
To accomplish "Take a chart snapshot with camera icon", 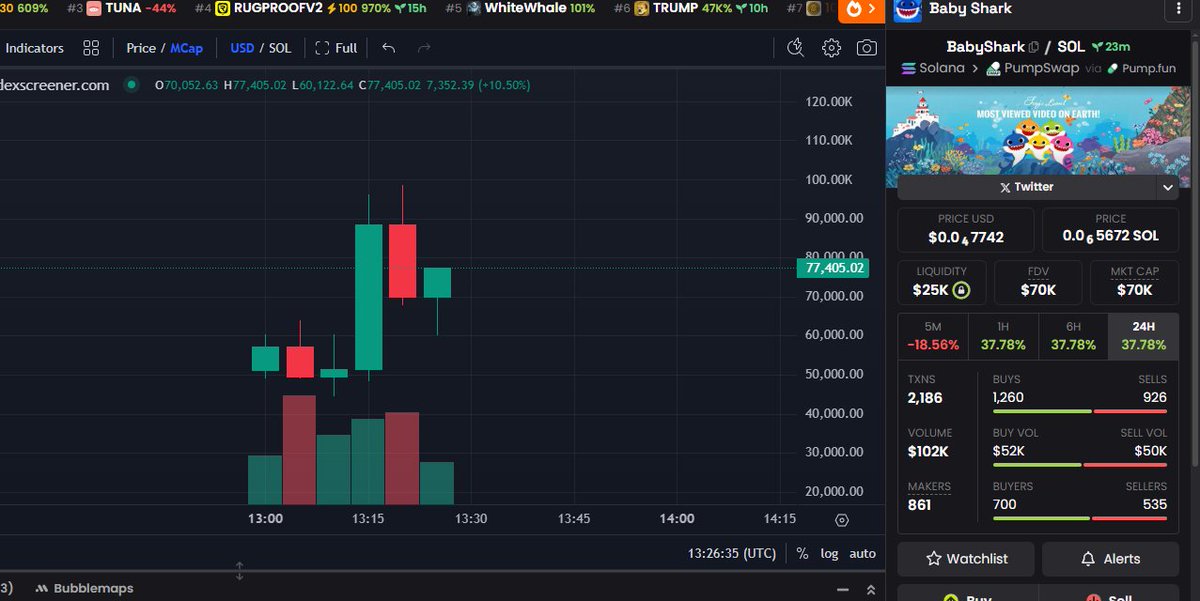I will click(867, 47).
